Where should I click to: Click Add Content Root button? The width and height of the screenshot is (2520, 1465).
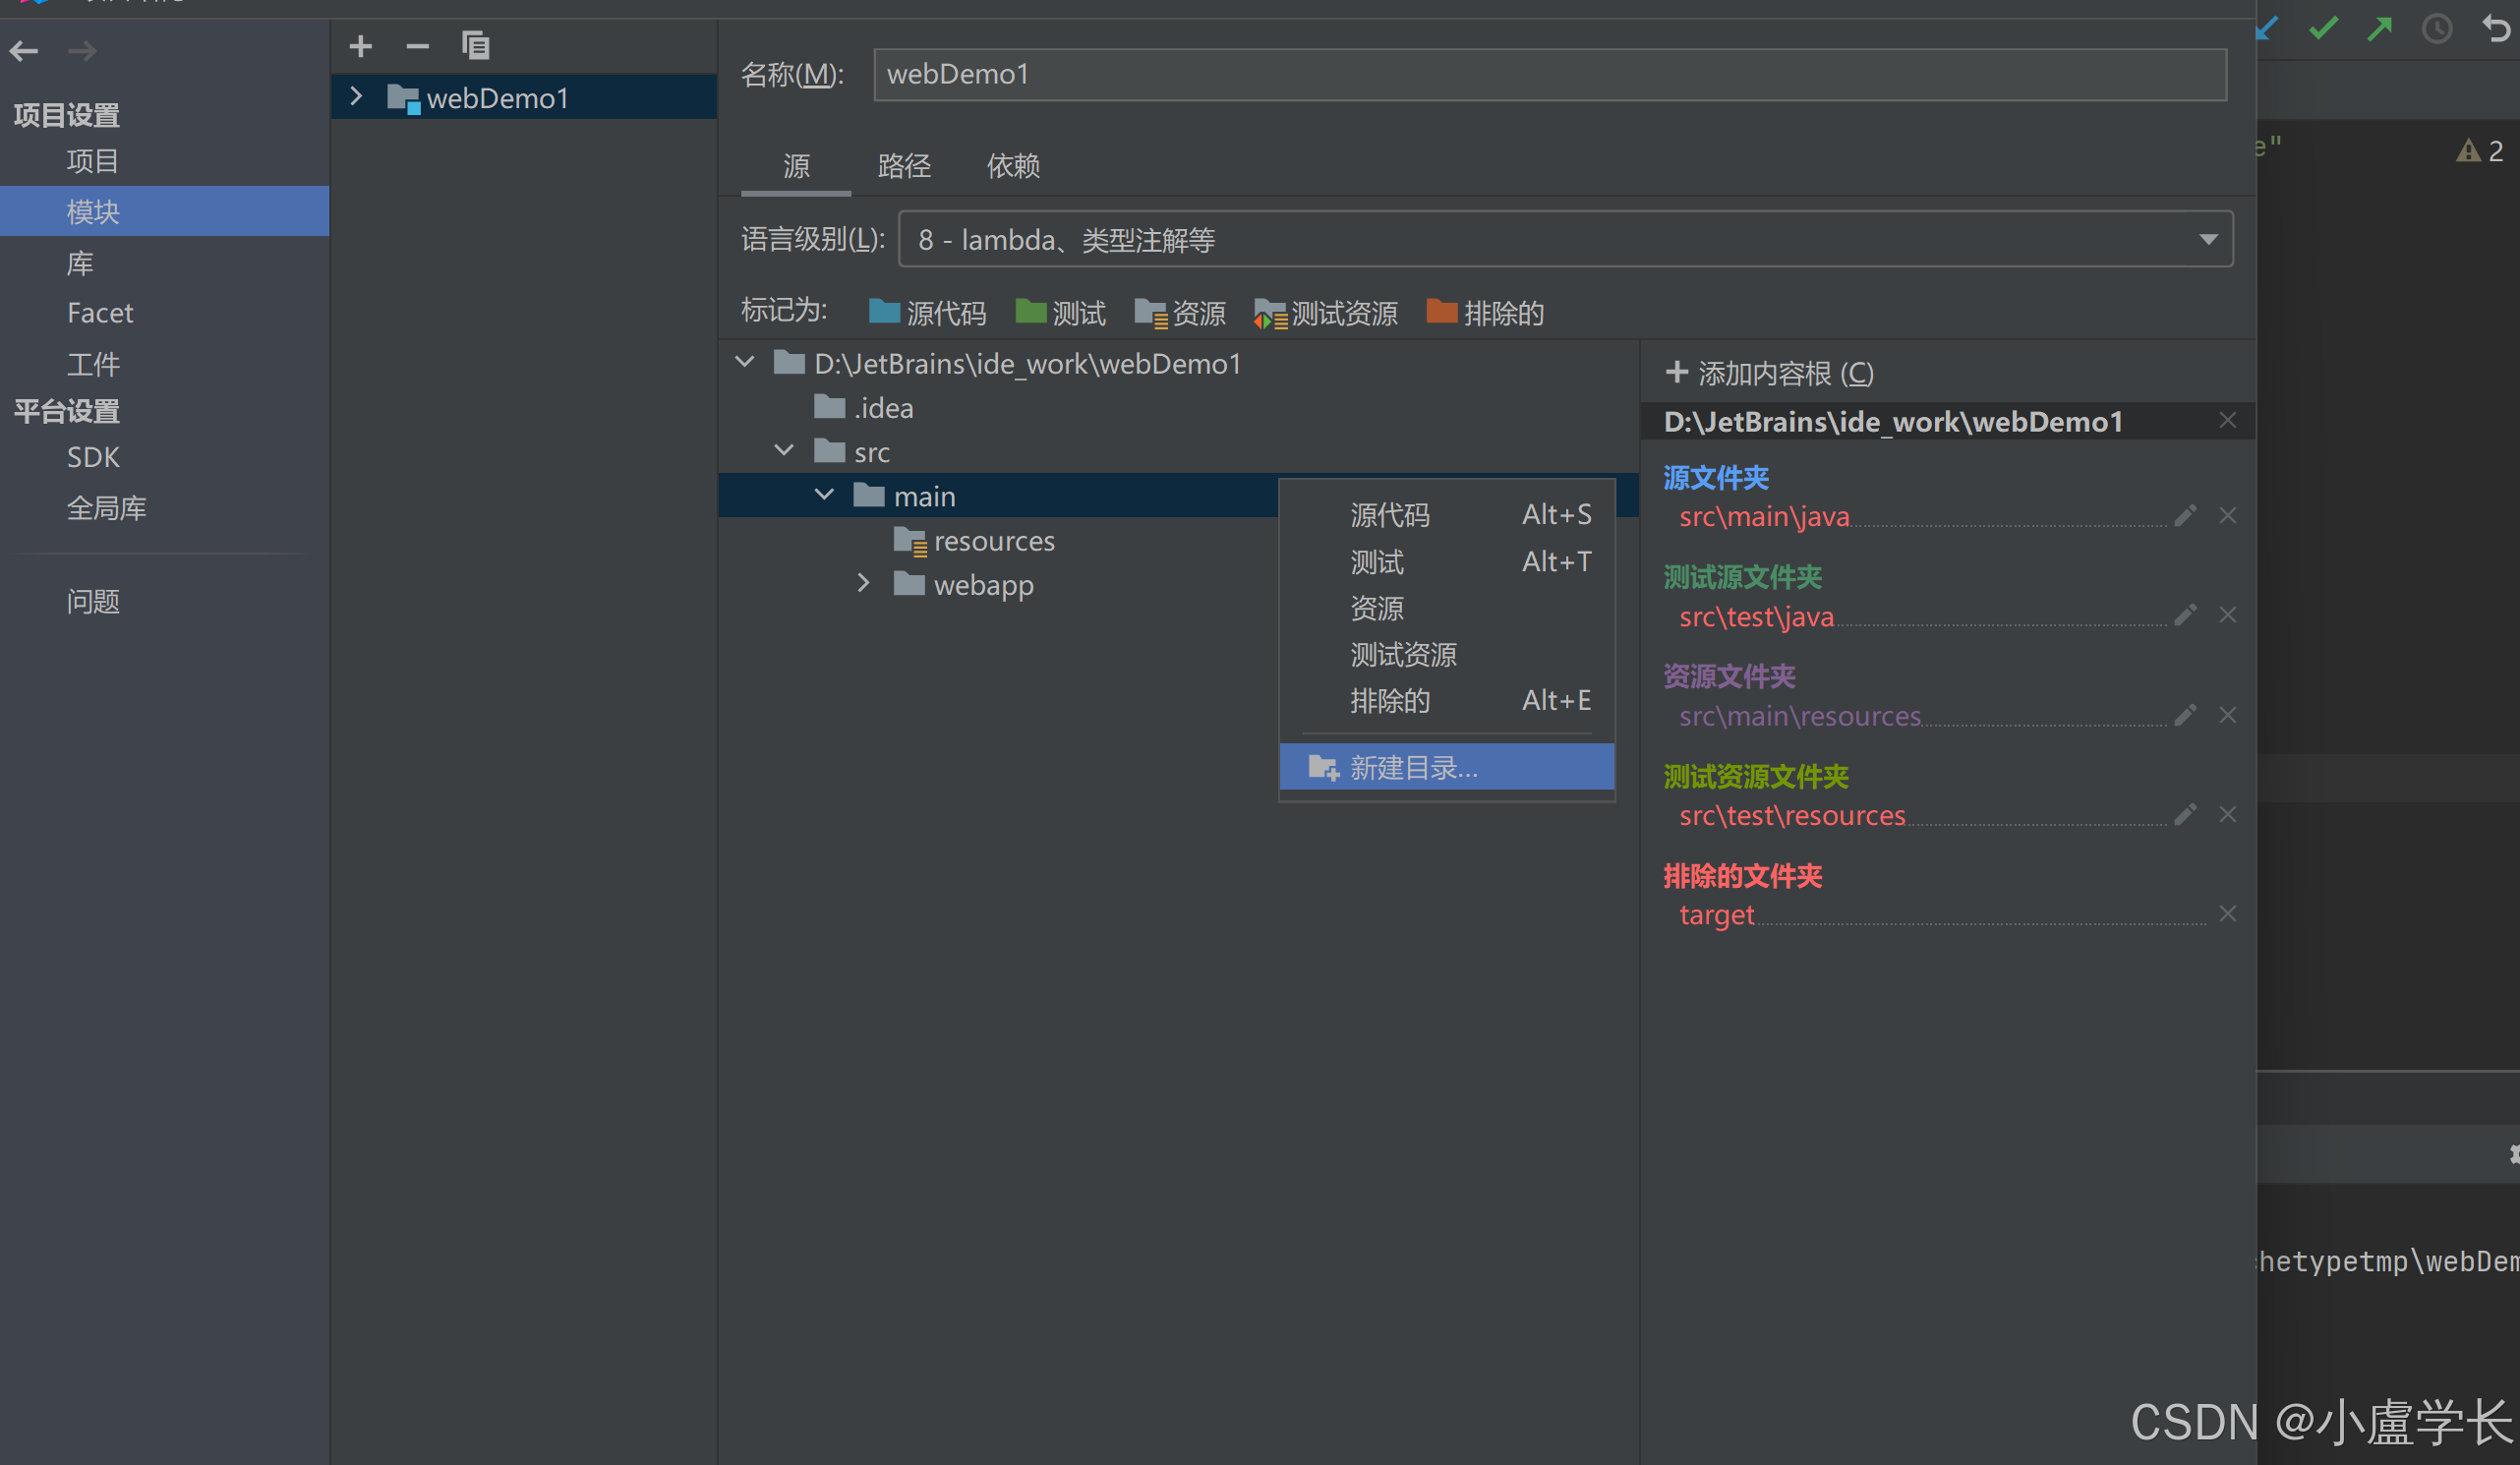(1770, 374)
